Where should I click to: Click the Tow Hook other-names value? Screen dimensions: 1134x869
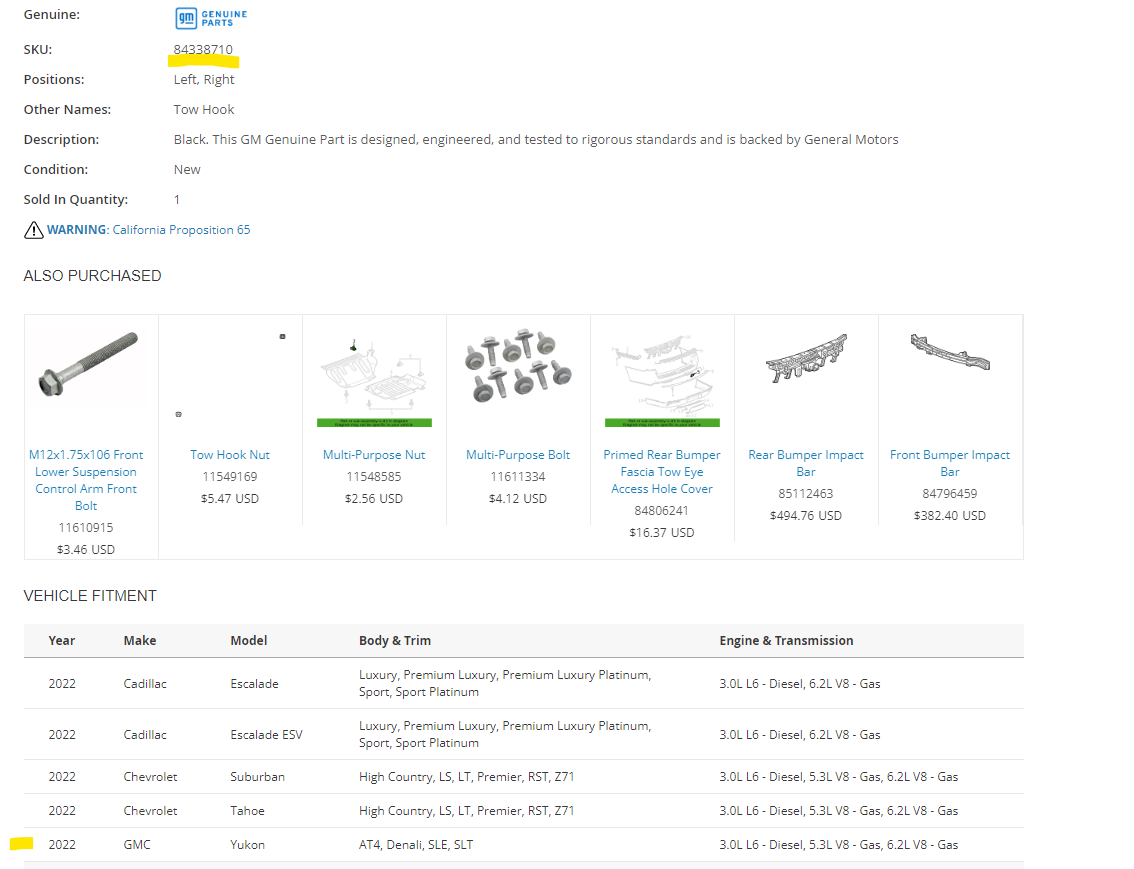[x=204, y=109]
